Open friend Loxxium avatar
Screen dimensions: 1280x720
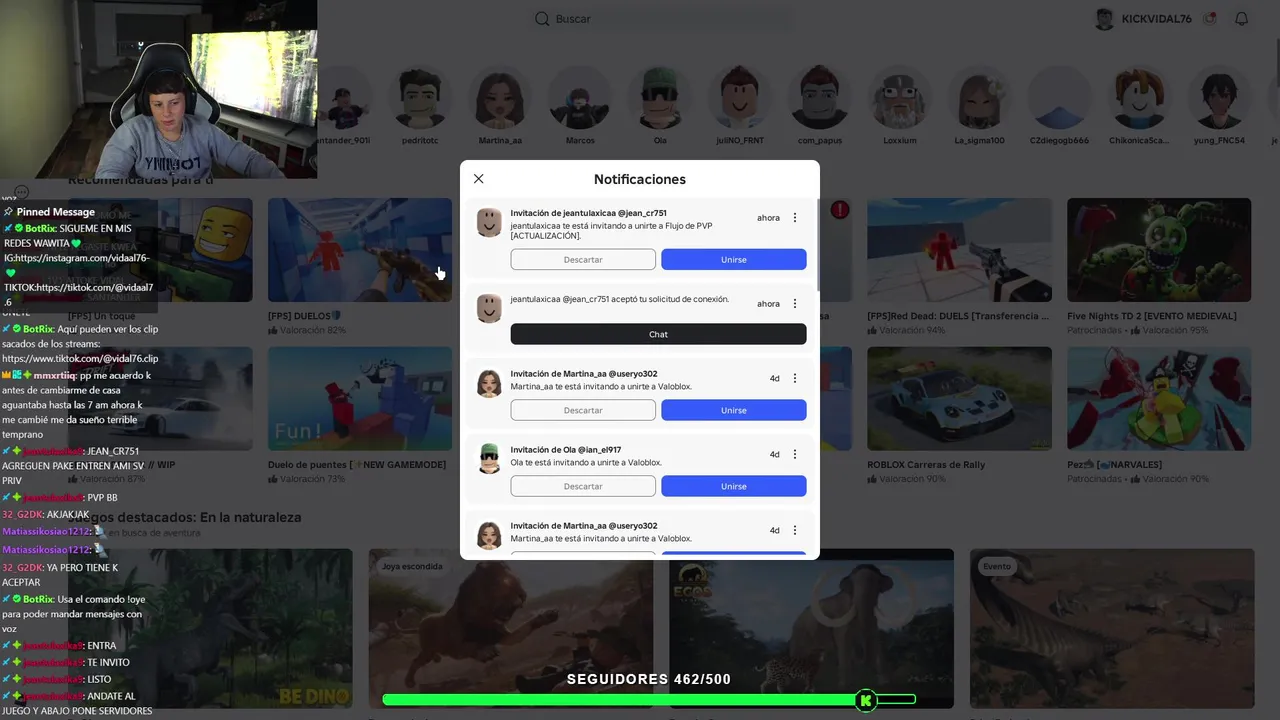pyautogui.click(x=900, y=98)
